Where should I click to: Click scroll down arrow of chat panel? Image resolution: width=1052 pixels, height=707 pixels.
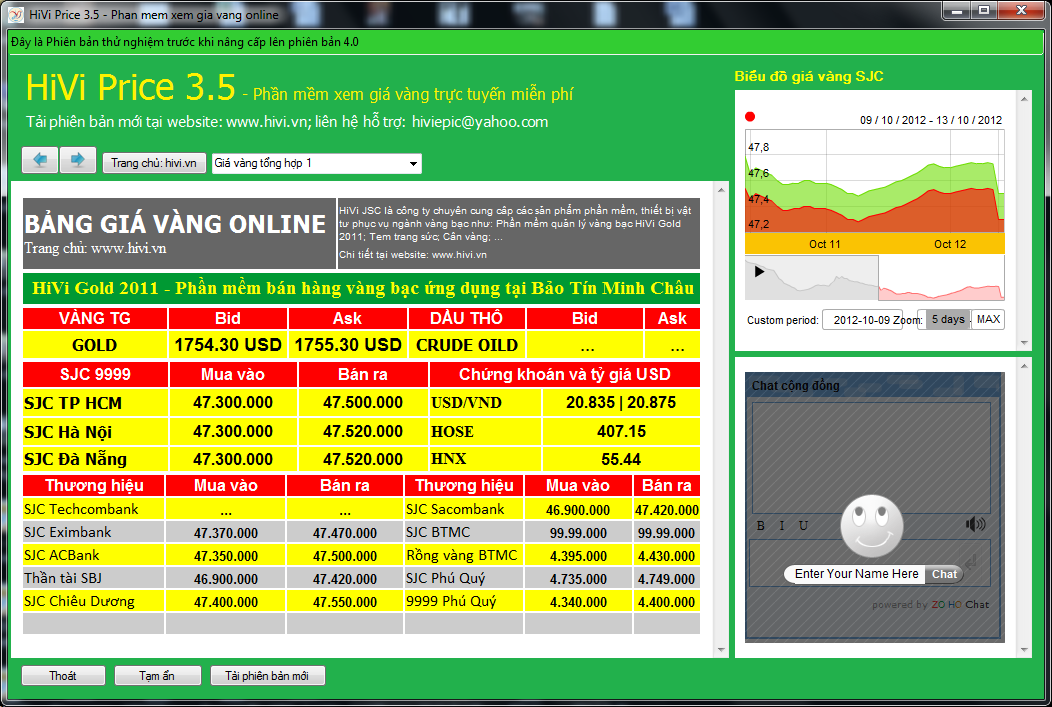[1024, 649]
